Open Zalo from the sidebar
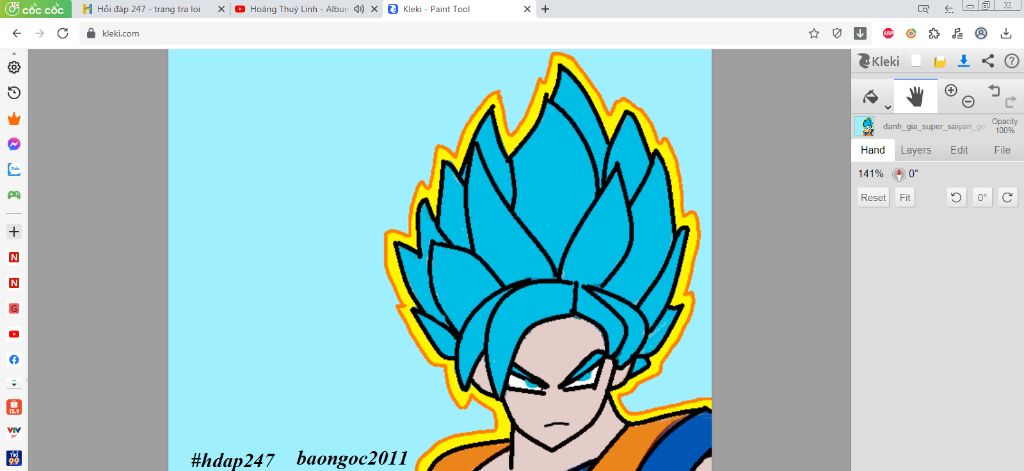 tap(14, 169)
